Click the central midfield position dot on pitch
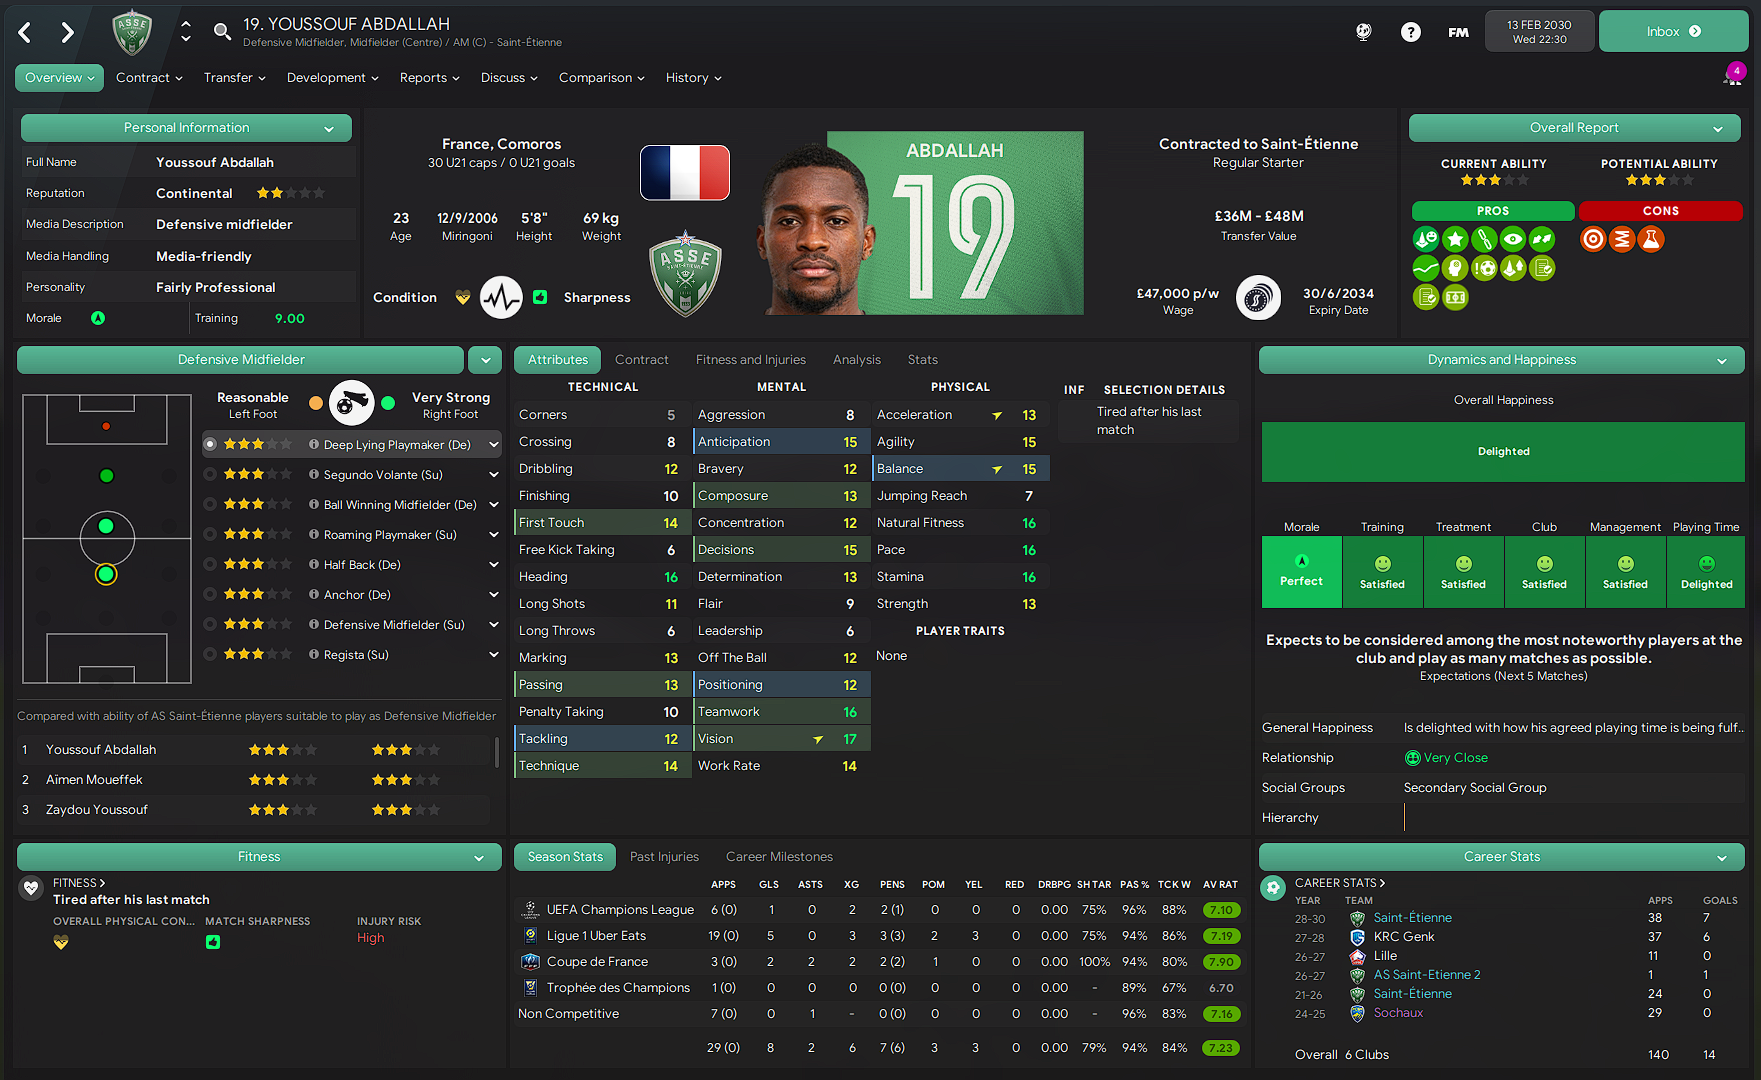Screen dimensions: 1761x1080 coord(106,526)
